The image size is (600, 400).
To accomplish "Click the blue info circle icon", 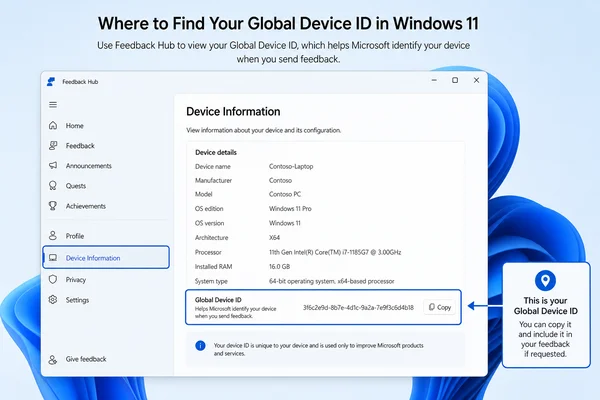I will (x=200, y=346).
